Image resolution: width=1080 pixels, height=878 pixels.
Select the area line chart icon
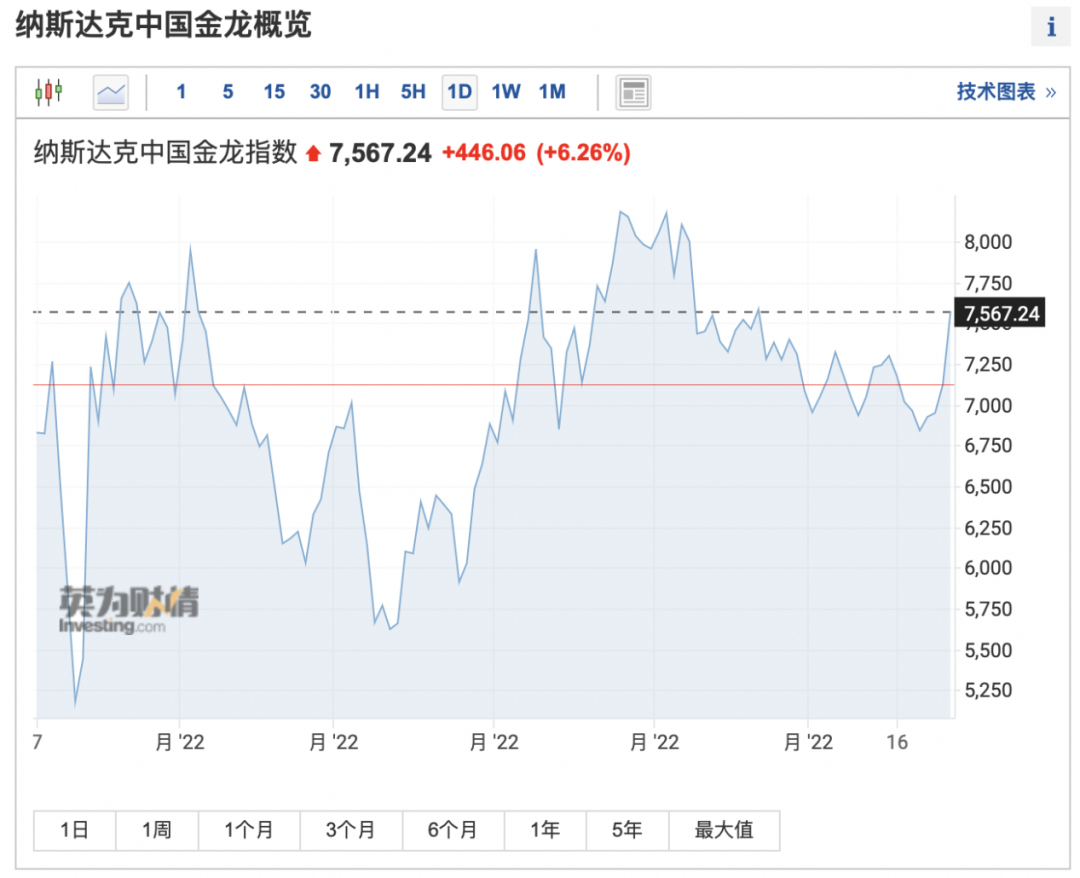[x=111, y=92]
